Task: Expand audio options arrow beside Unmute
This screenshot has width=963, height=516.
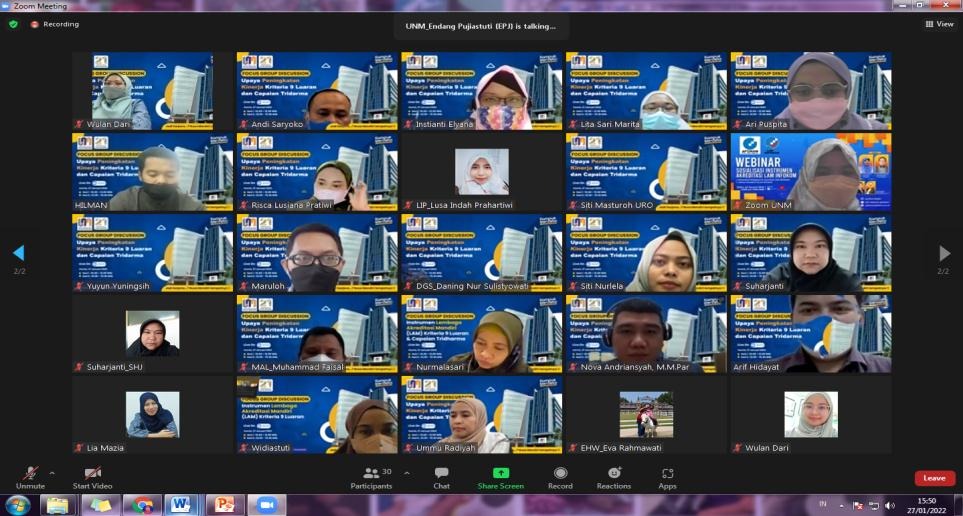Action: click(x=52, y=473)
